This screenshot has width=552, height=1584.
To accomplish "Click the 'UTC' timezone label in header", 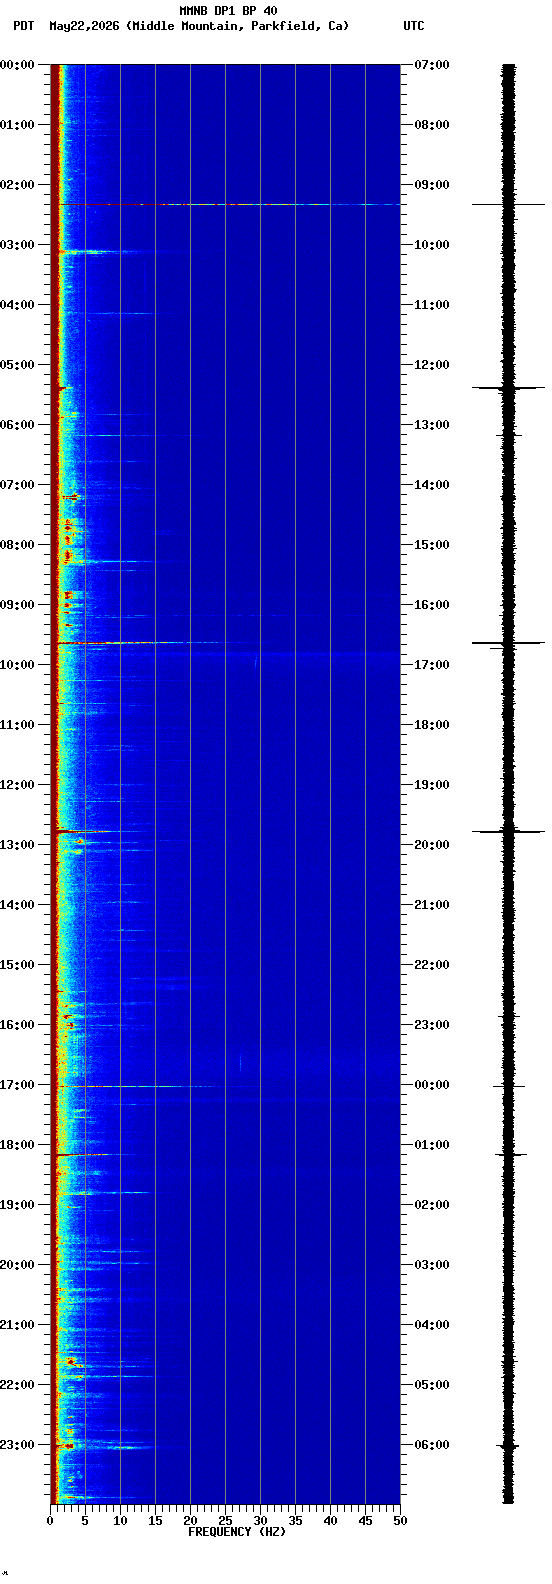I will 414,26.
